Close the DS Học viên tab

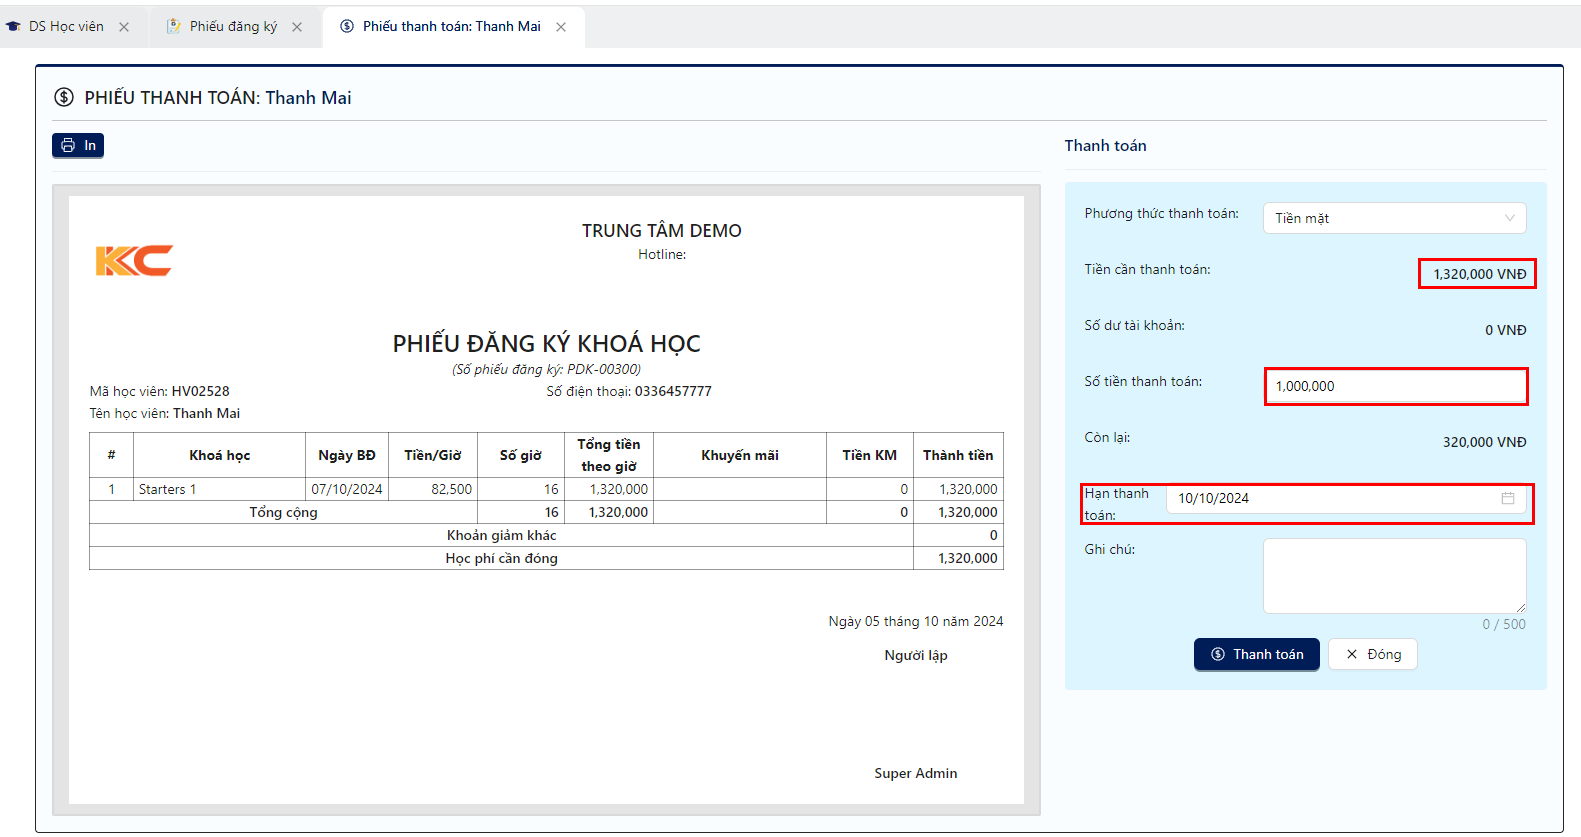coord(124,27)
